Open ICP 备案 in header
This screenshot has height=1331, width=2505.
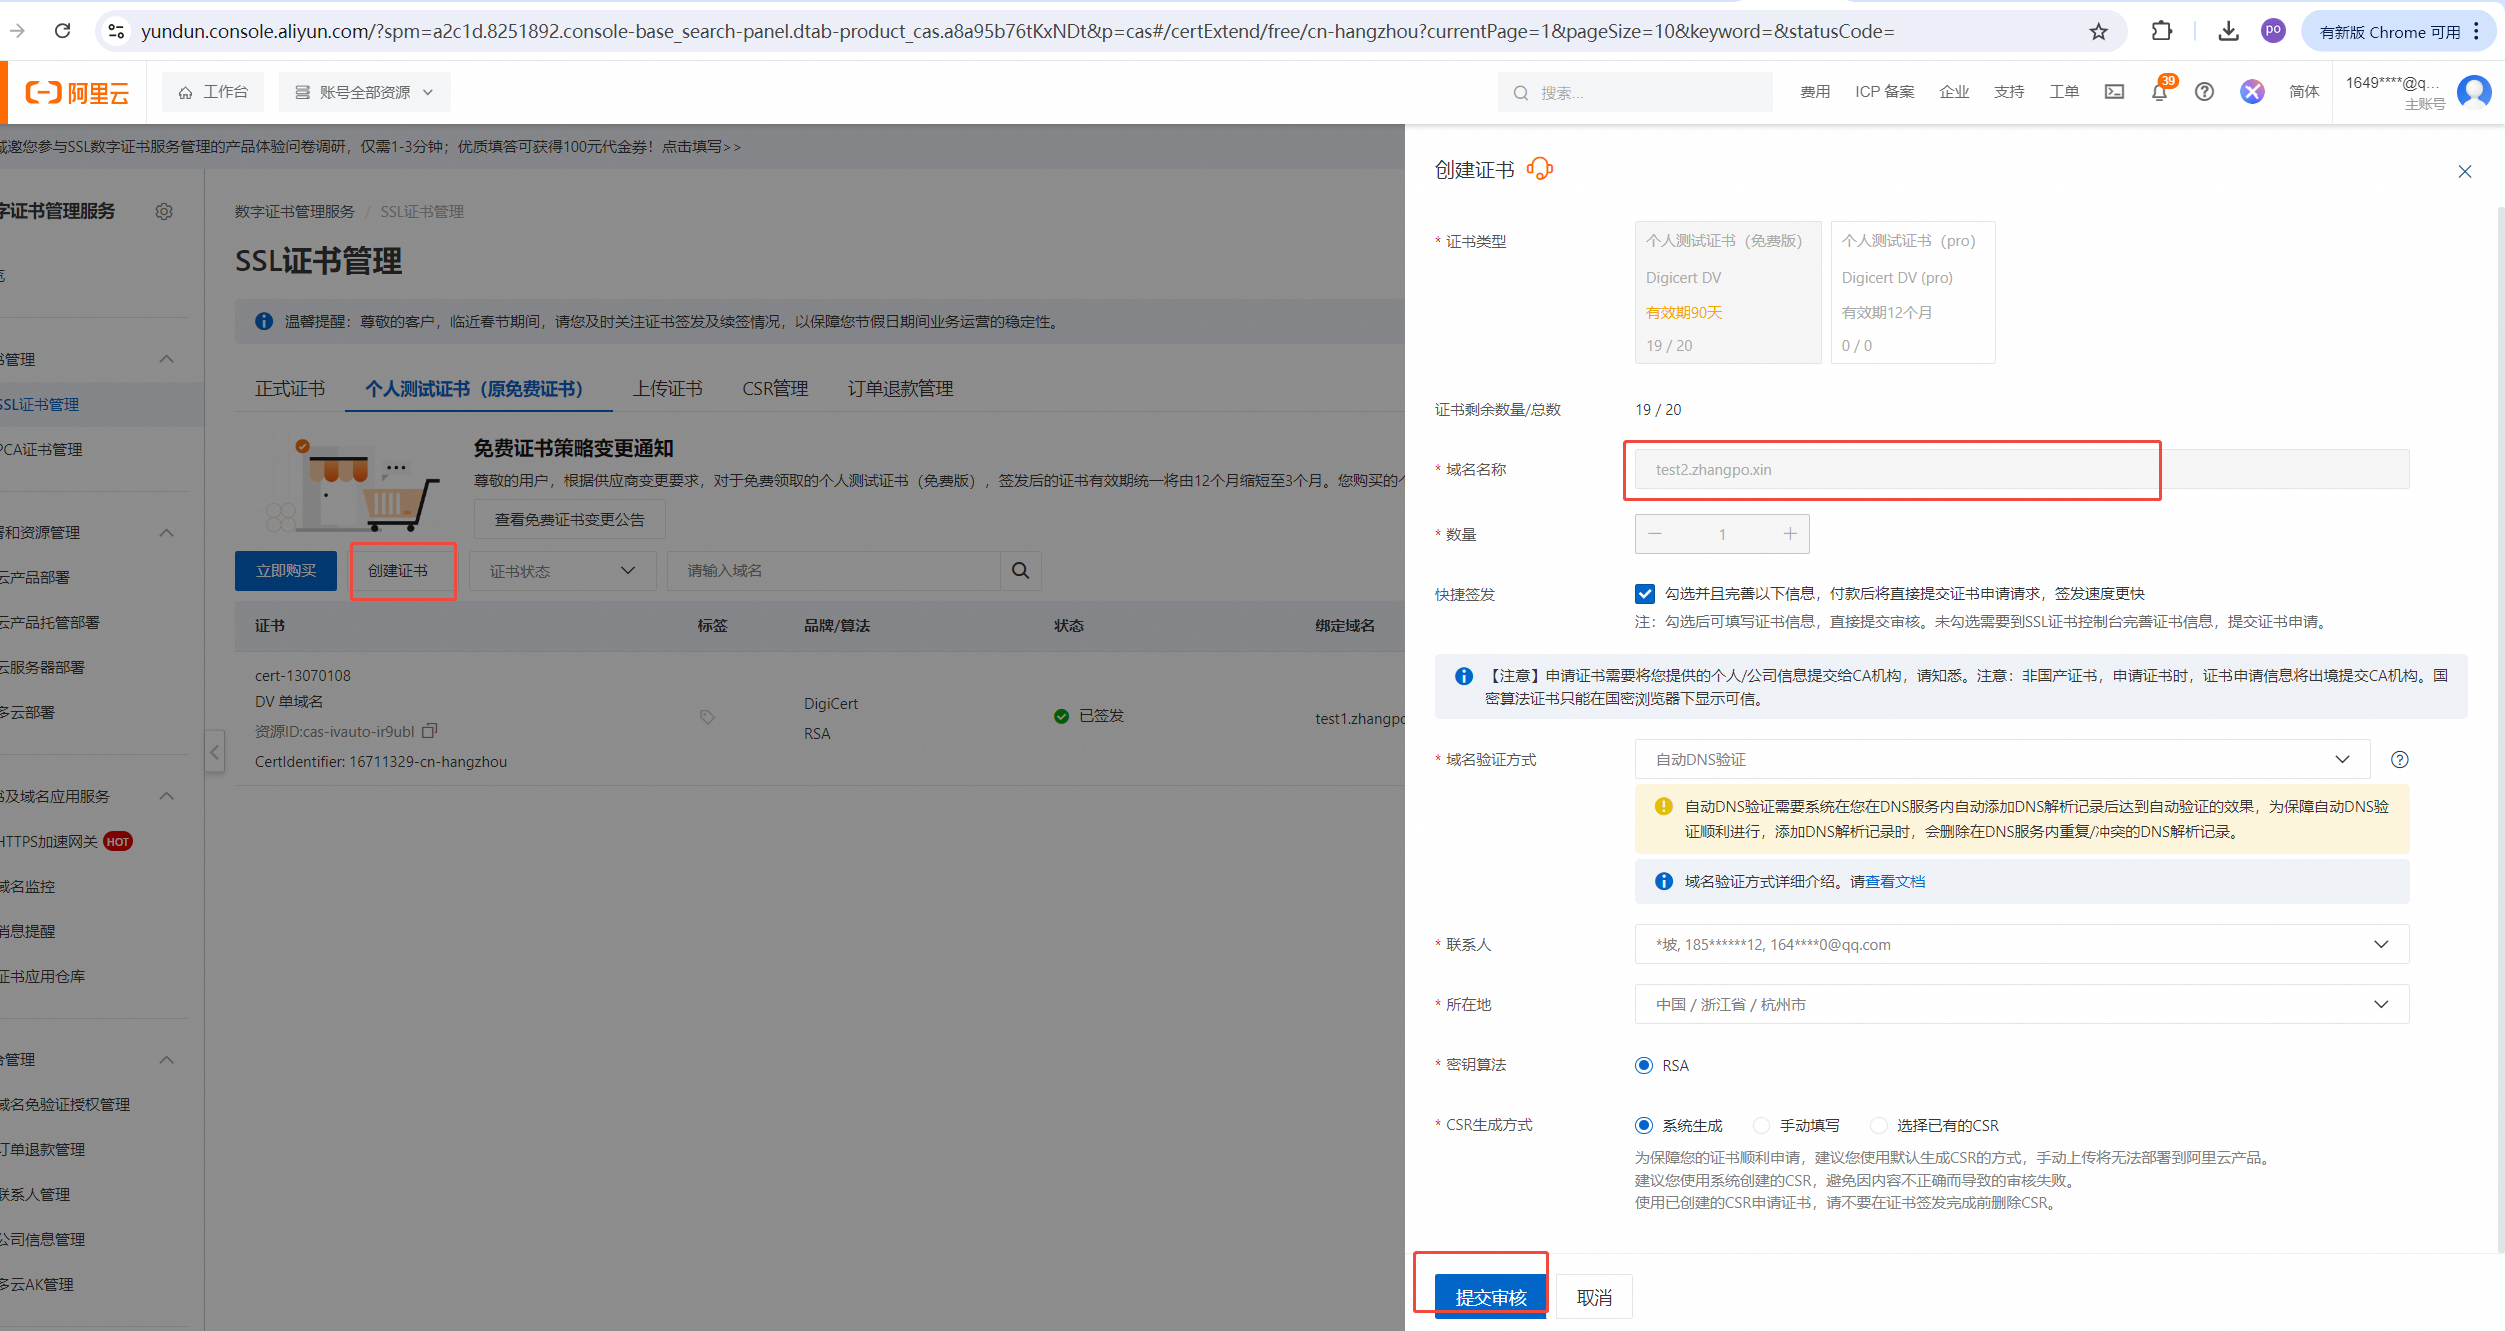(x=1884, y=92)
